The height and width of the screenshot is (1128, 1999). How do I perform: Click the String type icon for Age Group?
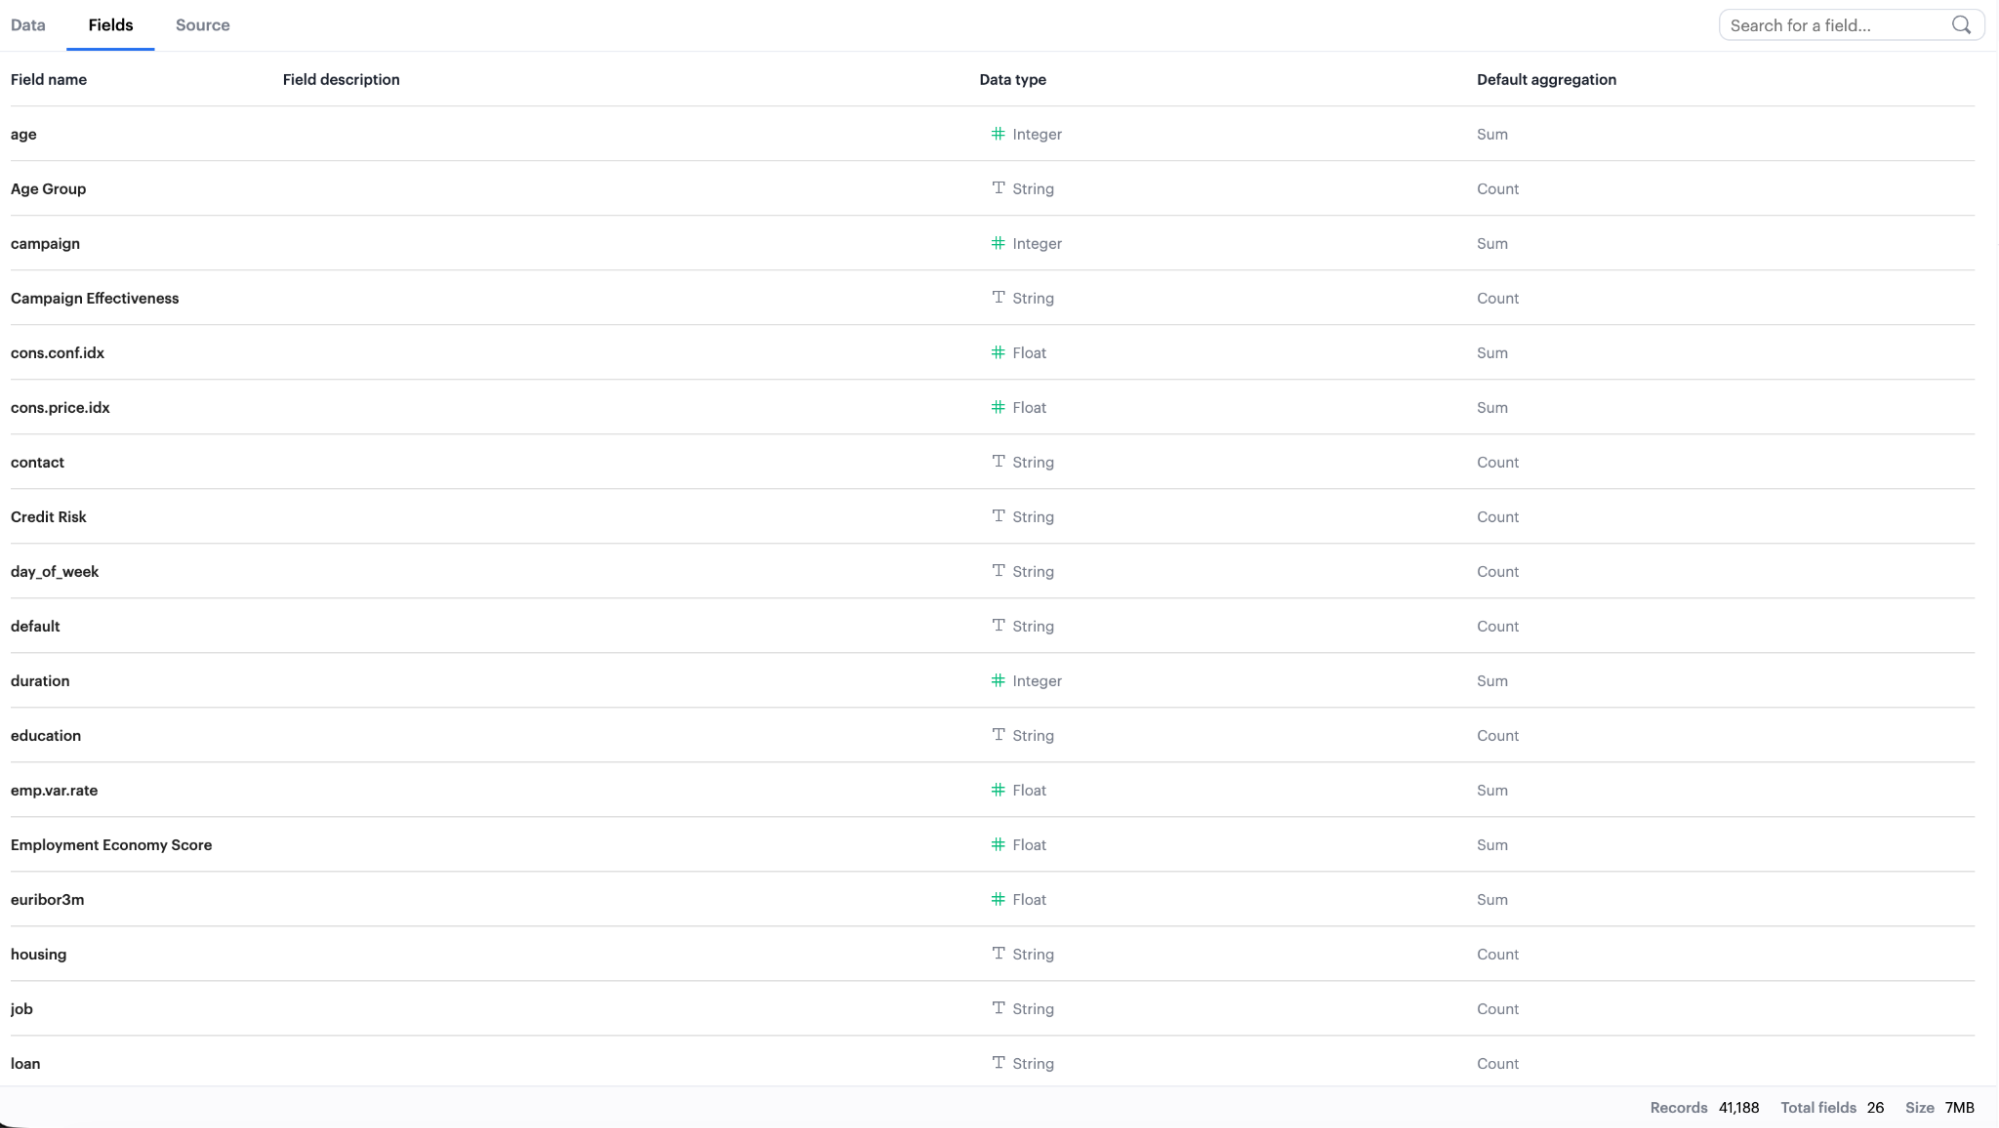(997, 188)
